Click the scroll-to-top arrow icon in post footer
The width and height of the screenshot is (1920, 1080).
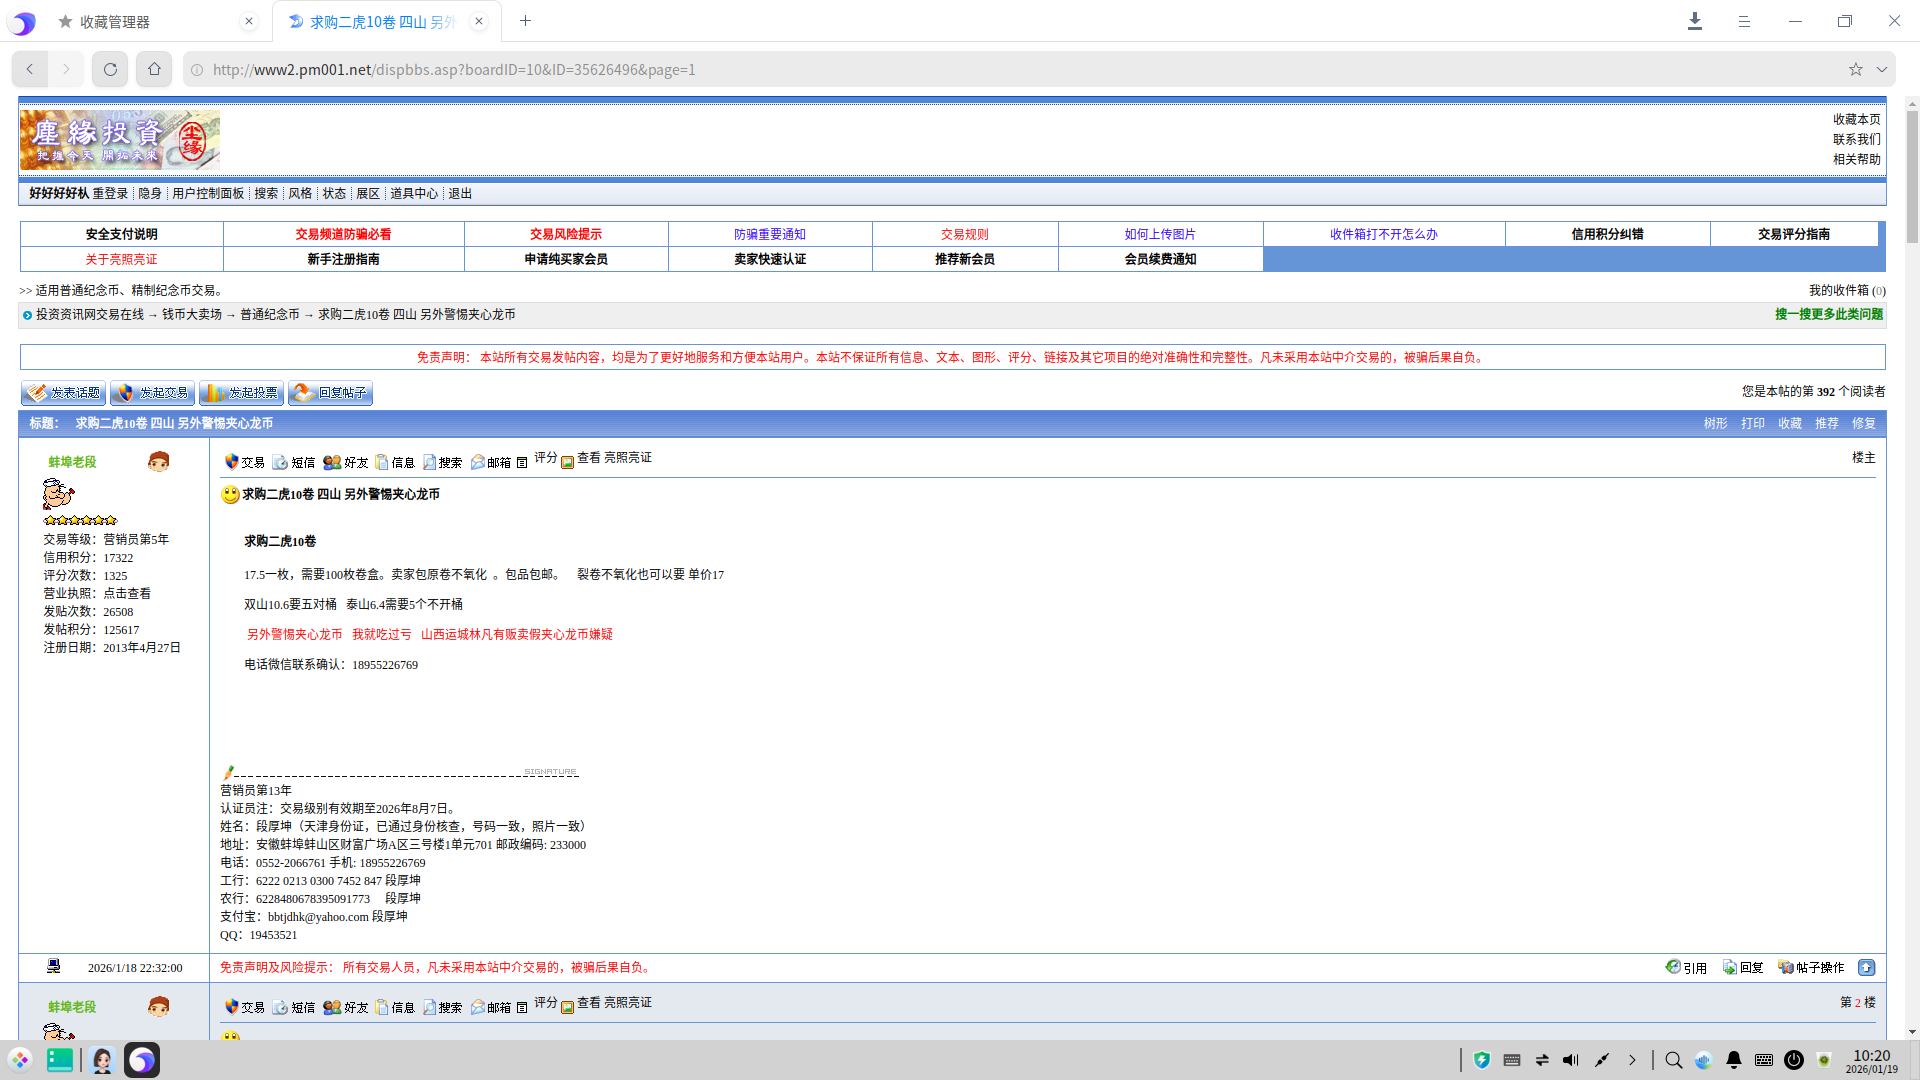[1866, 968]
